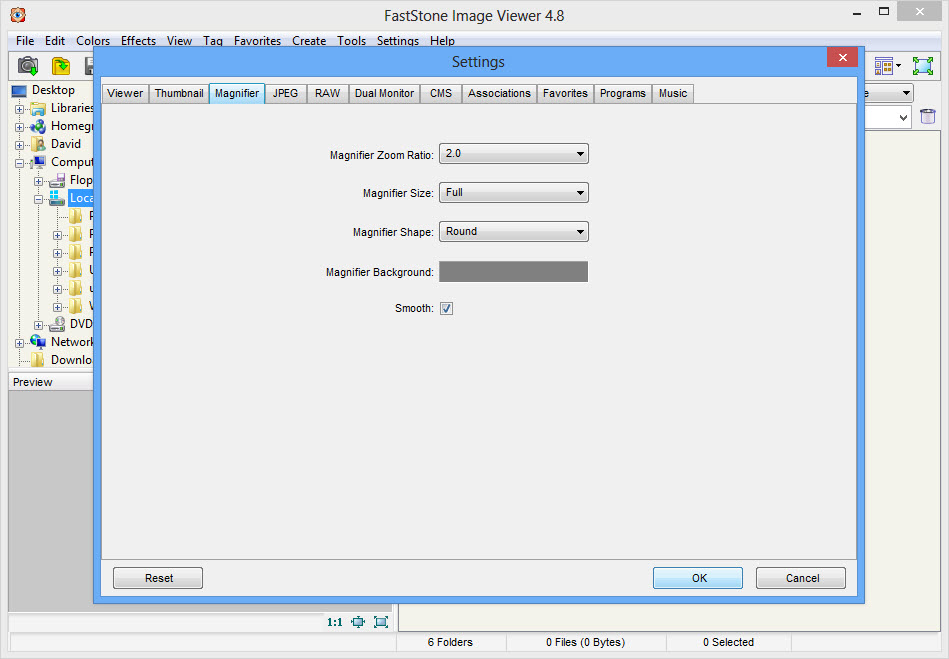
Task: Collapse the Computer tree node
Action: click(19, 163)
